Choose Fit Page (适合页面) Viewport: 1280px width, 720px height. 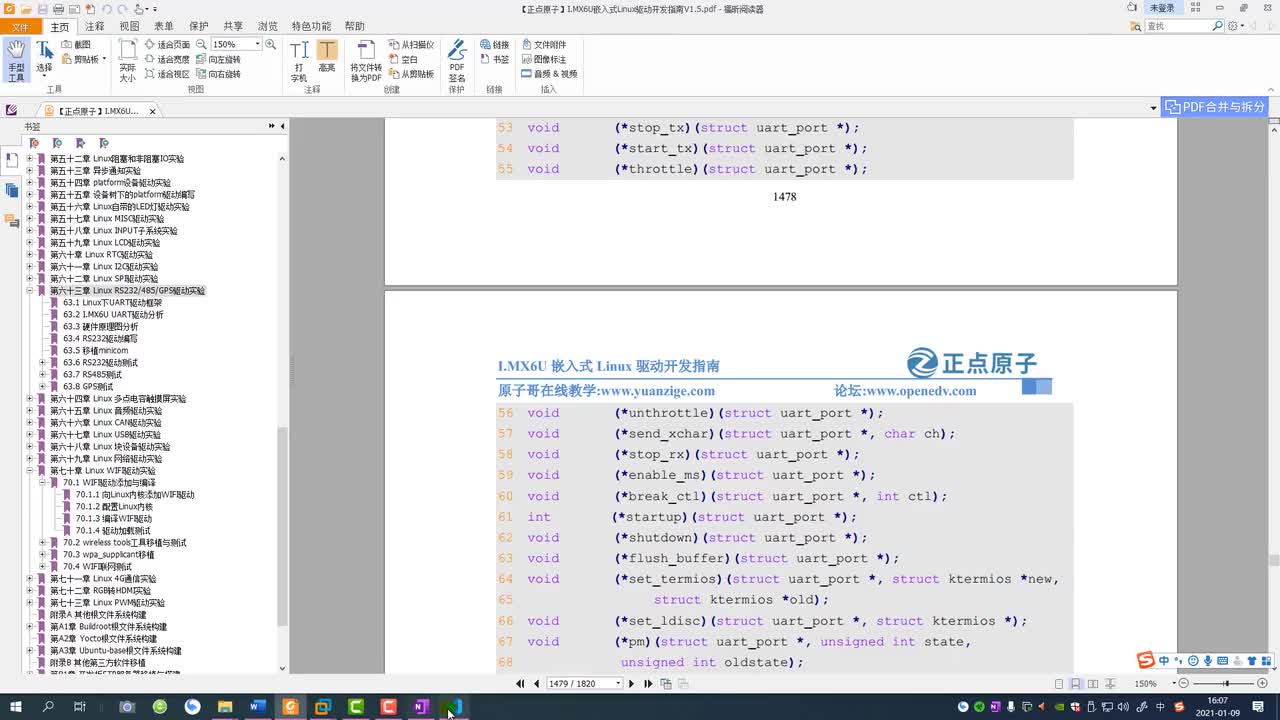point(166,45)
